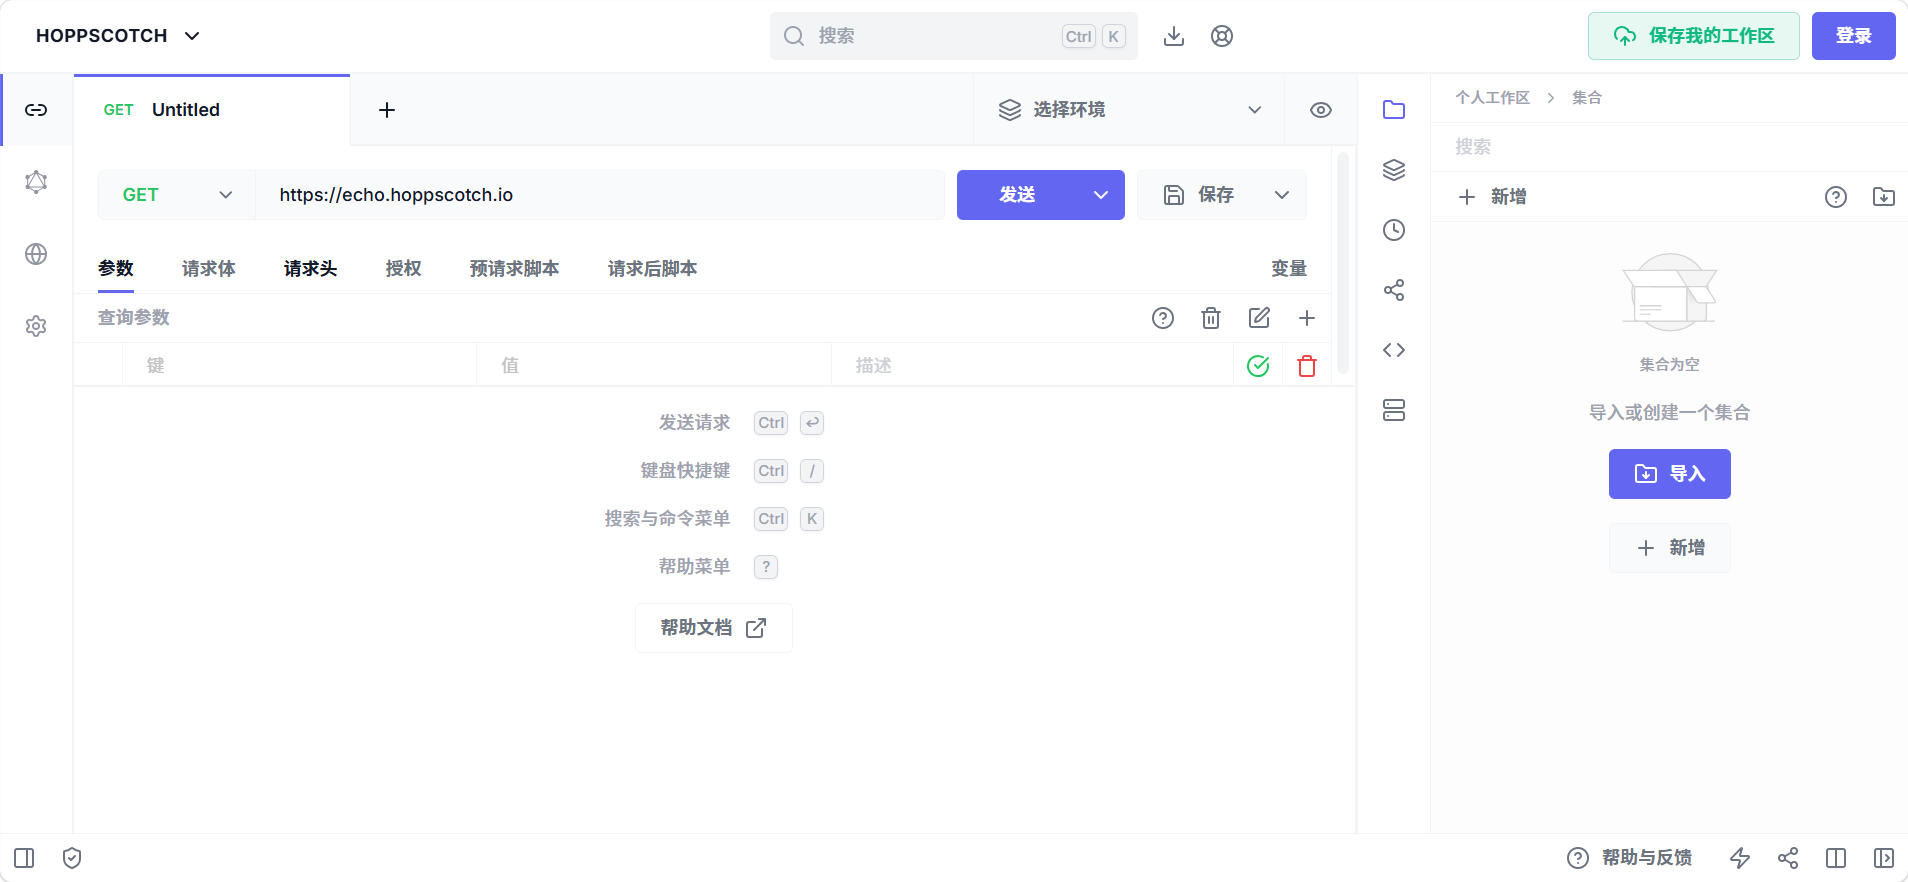The height and width of the screenshot is (882, 1908).
Task: Toggle the right collections sidebar
Action: (1884, 858)
